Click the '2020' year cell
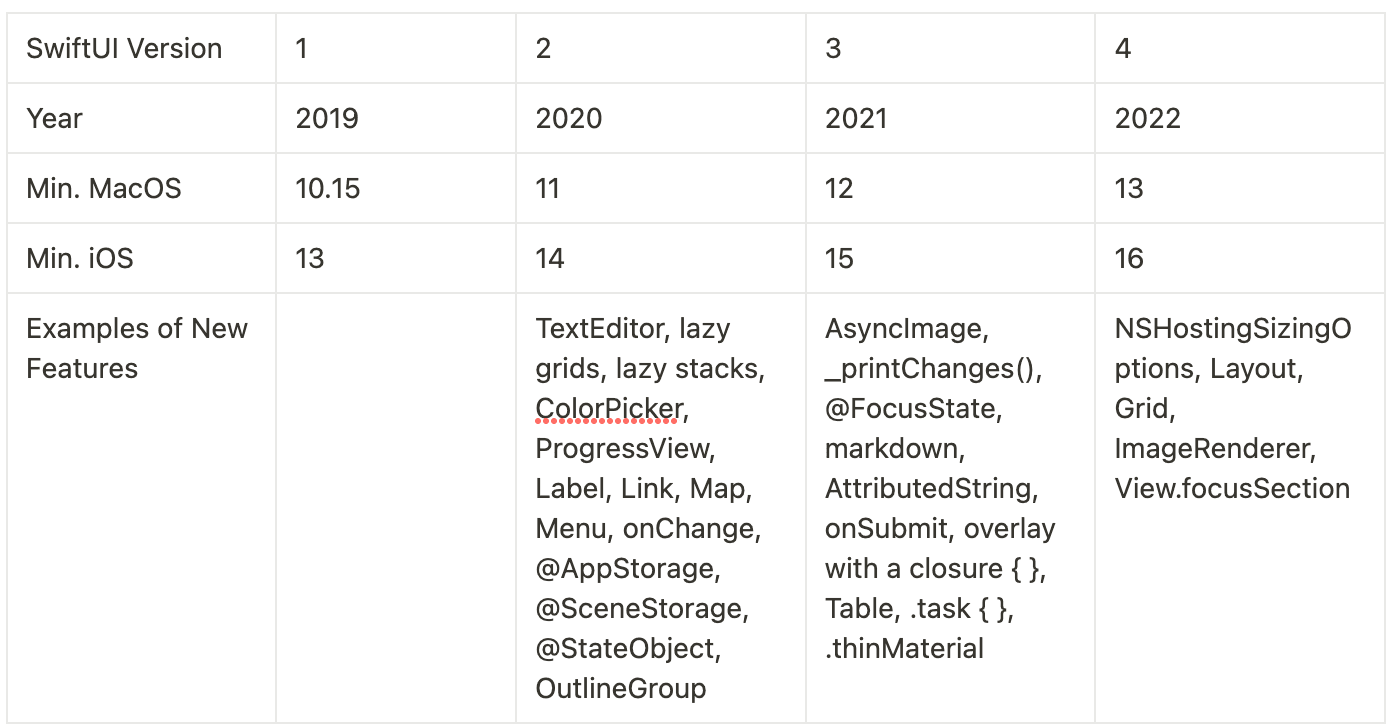 pos(569,119)
